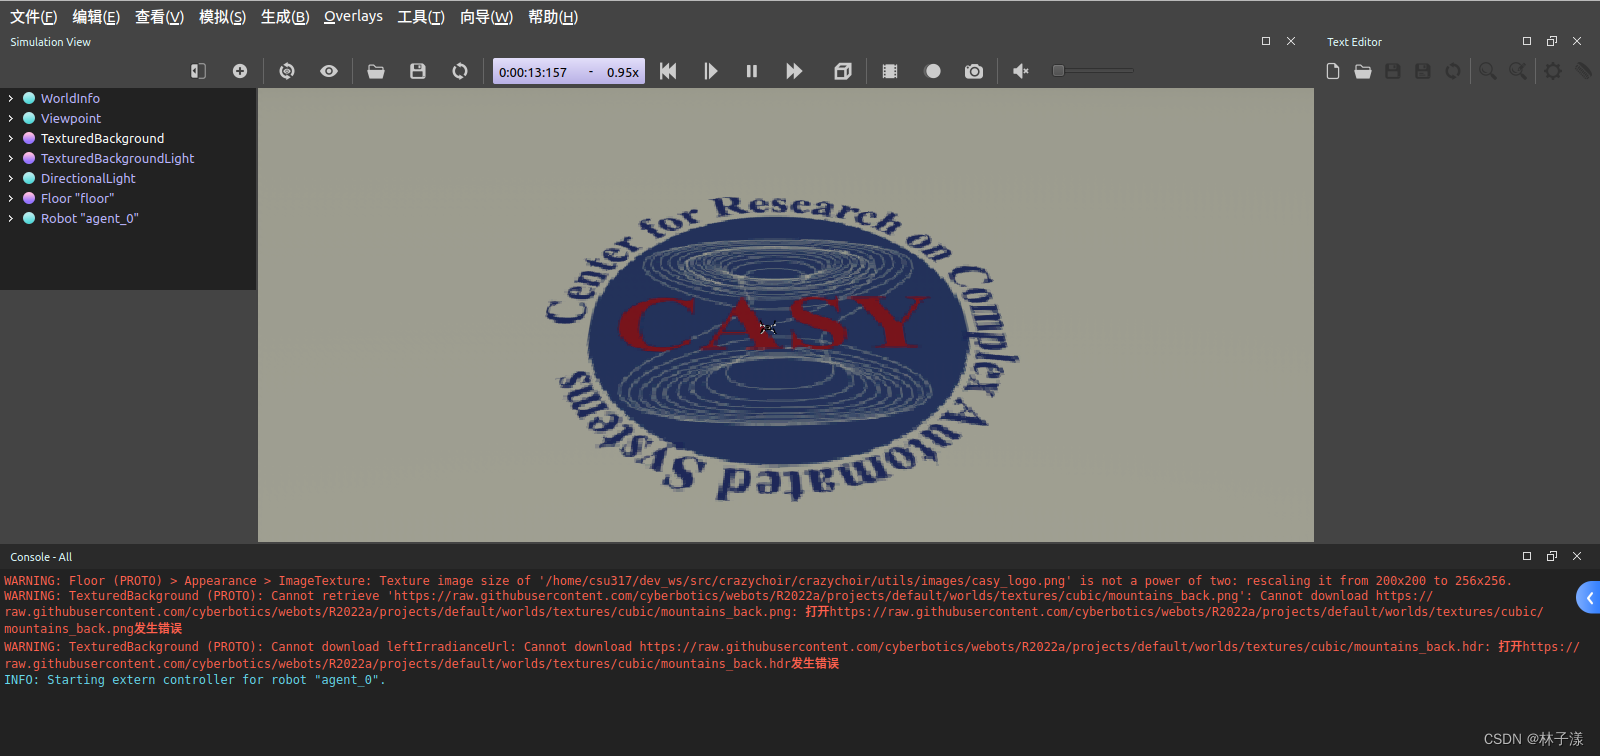This screenshot has width=1600, height=756.
Task: Expand the Viewpoint node
Action: (x=10, y=118)
